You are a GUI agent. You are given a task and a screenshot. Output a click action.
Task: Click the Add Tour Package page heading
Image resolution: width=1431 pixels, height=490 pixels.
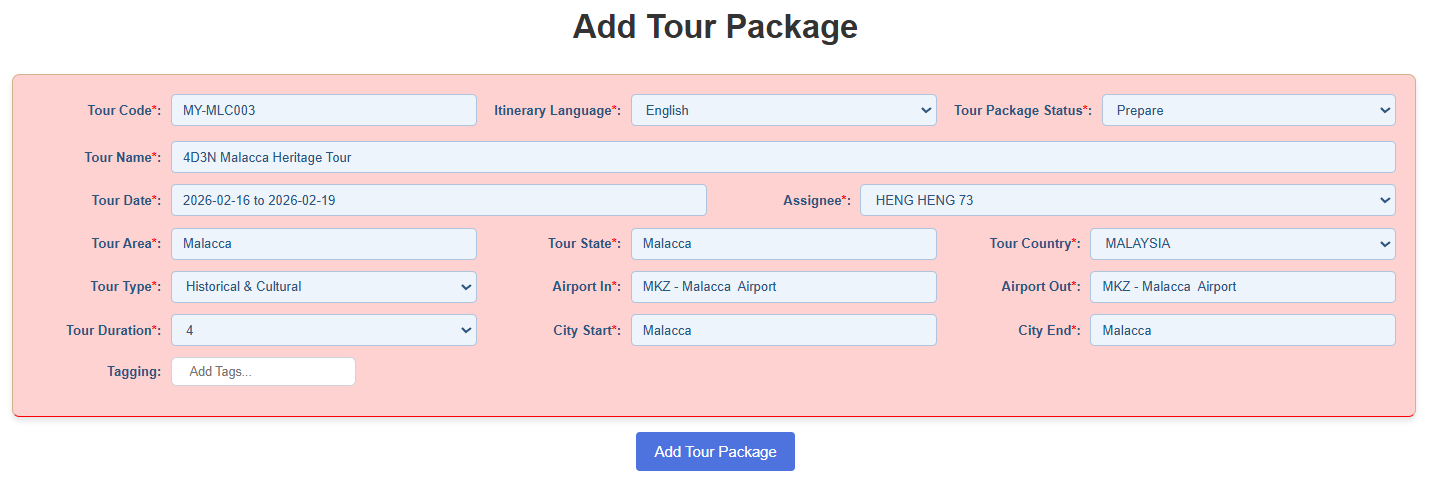pos(715,27)
